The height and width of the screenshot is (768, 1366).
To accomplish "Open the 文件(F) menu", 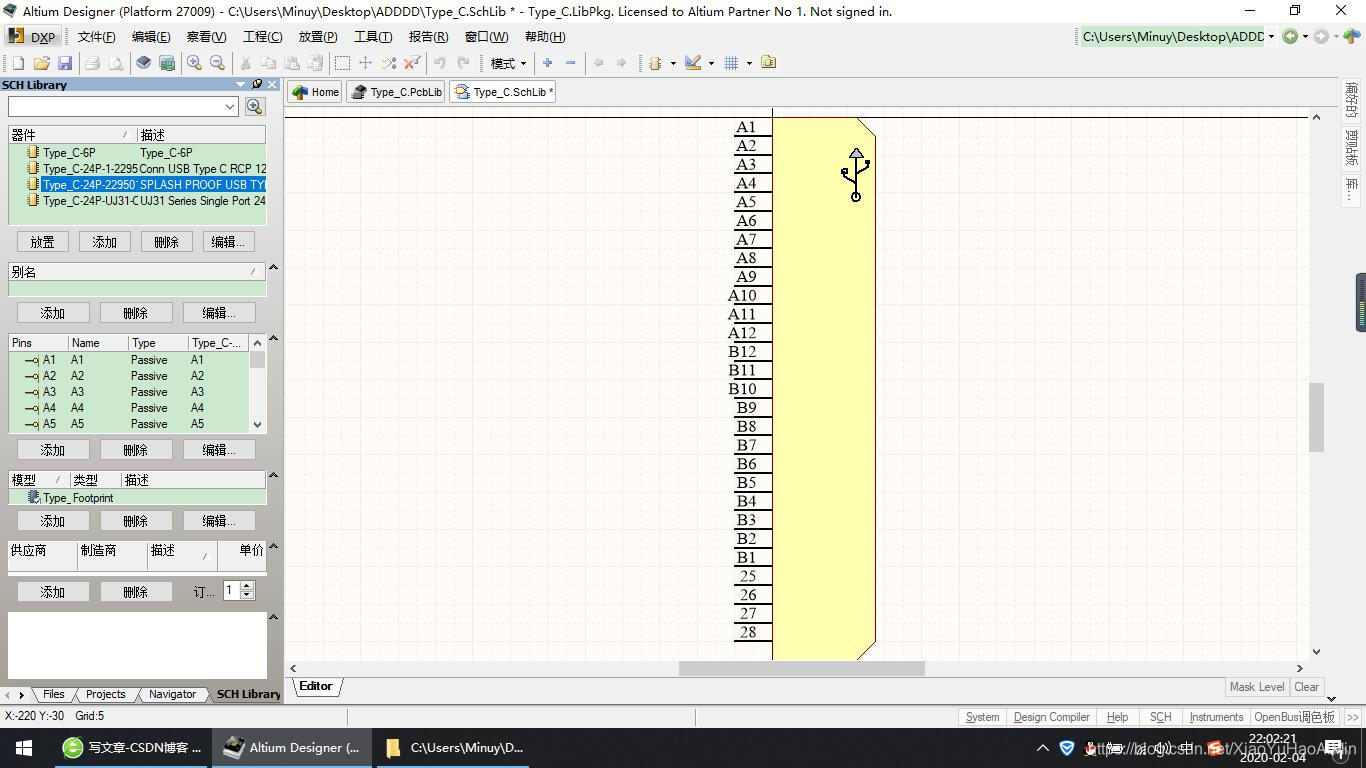I will click(x=96, y=37).
